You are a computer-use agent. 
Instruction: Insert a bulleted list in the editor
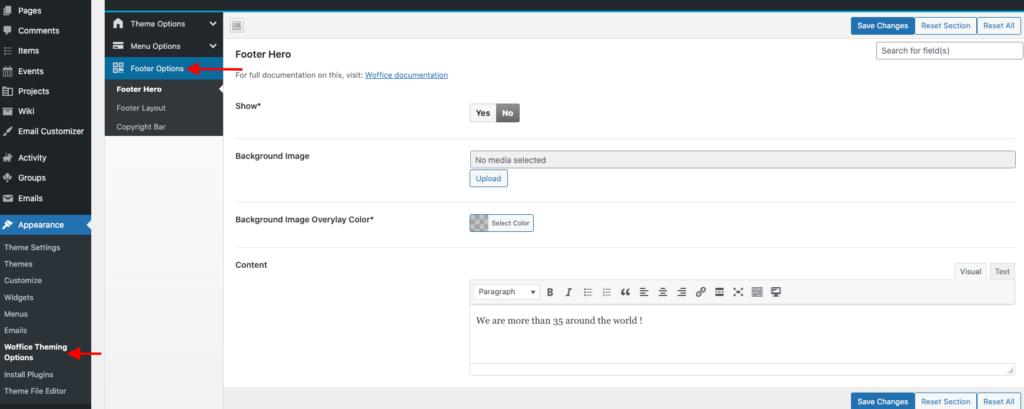[x=588, y=292]
